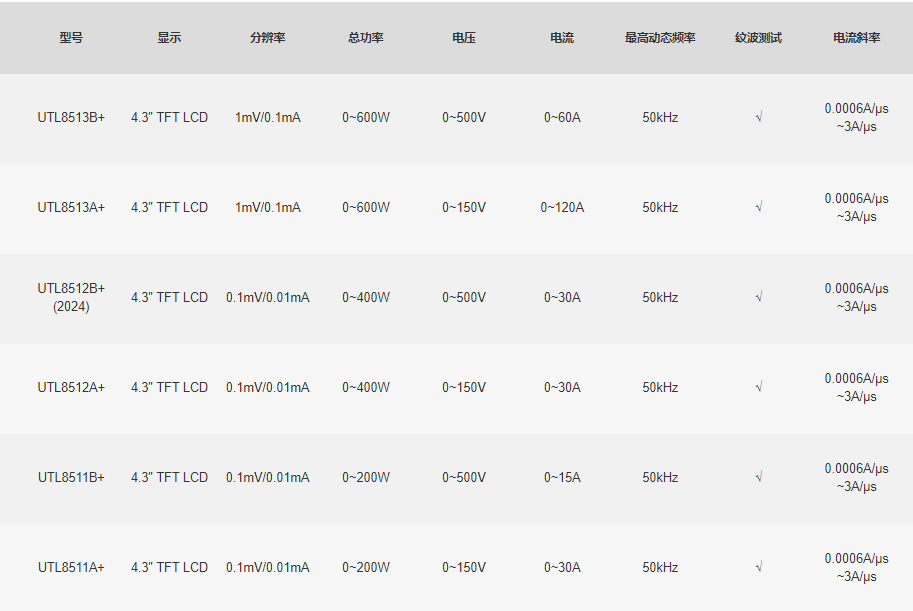Click the 分辨率 column header
Screen dimensions: 913x611
pyautogui.click(x=268, y=38)
